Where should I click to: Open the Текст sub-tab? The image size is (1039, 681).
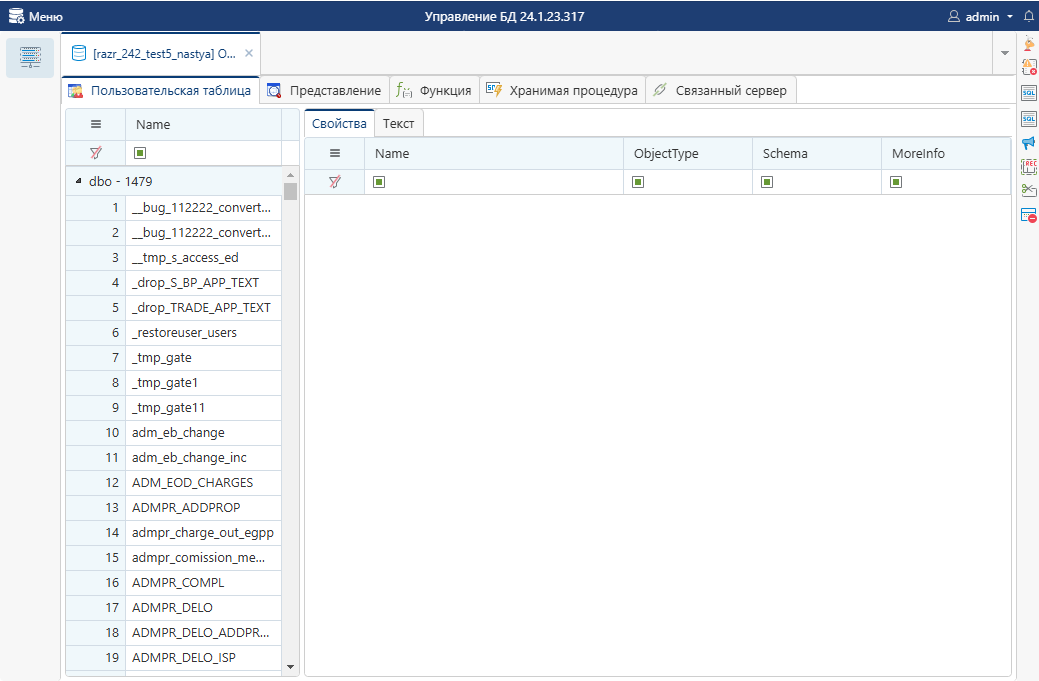click(x=399, y=123)
